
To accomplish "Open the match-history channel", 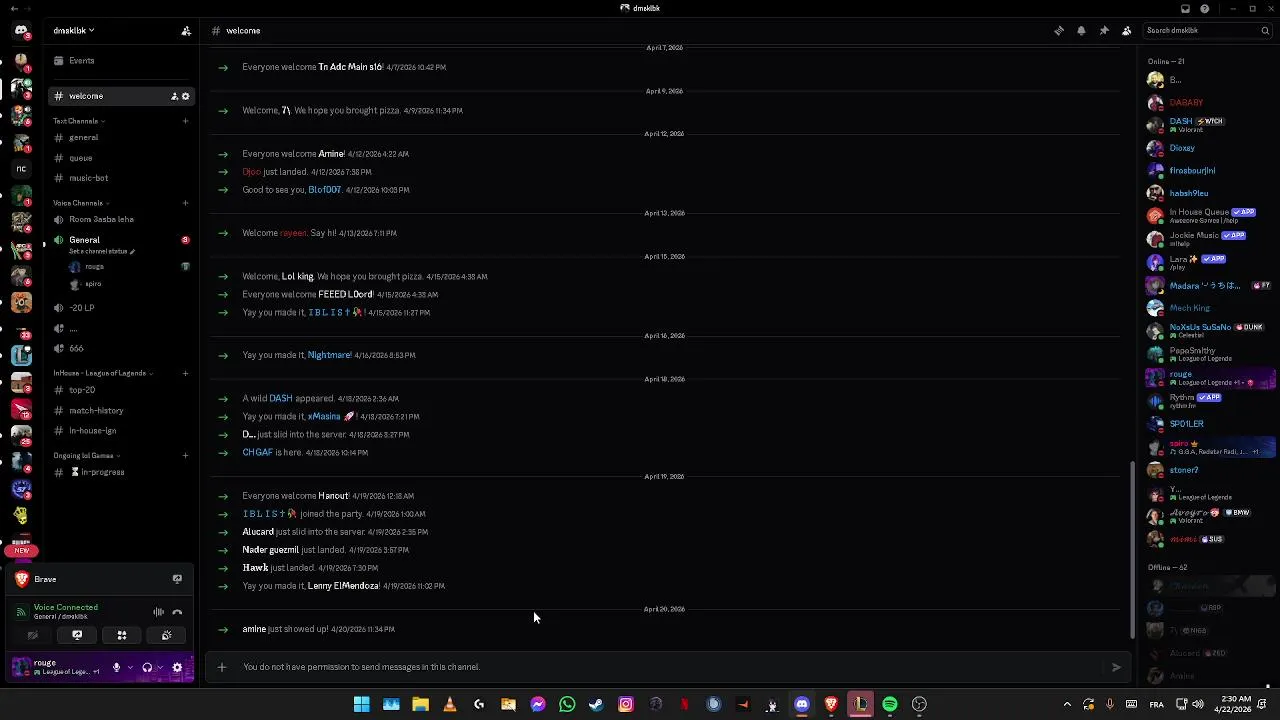I will click(120, 410).
